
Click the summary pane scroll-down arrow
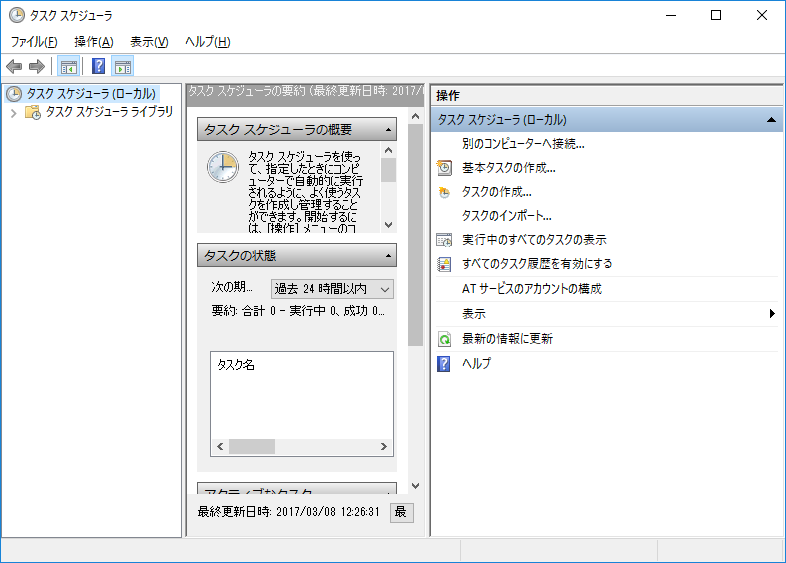[416, 486]
